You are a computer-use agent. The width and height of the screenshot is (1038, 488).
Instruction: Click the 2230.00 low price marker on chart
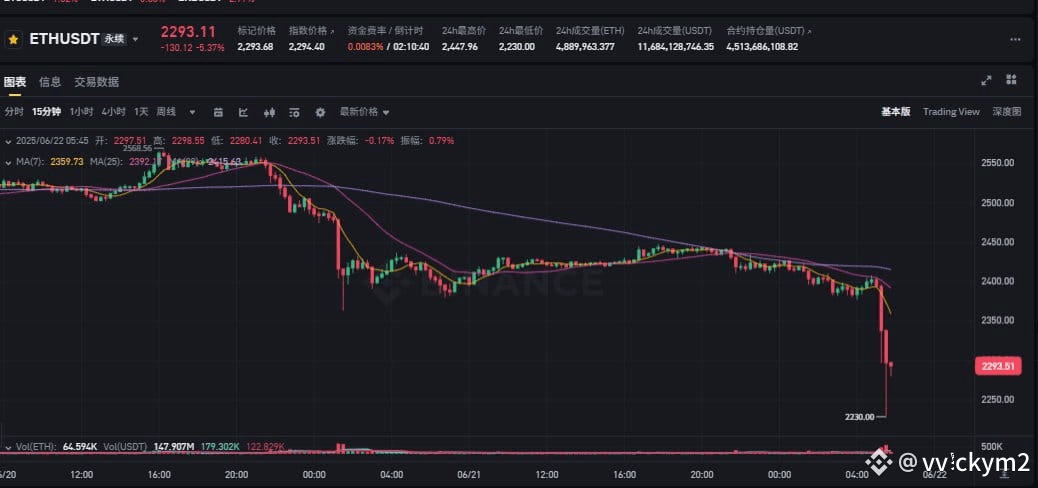(859, 417)
